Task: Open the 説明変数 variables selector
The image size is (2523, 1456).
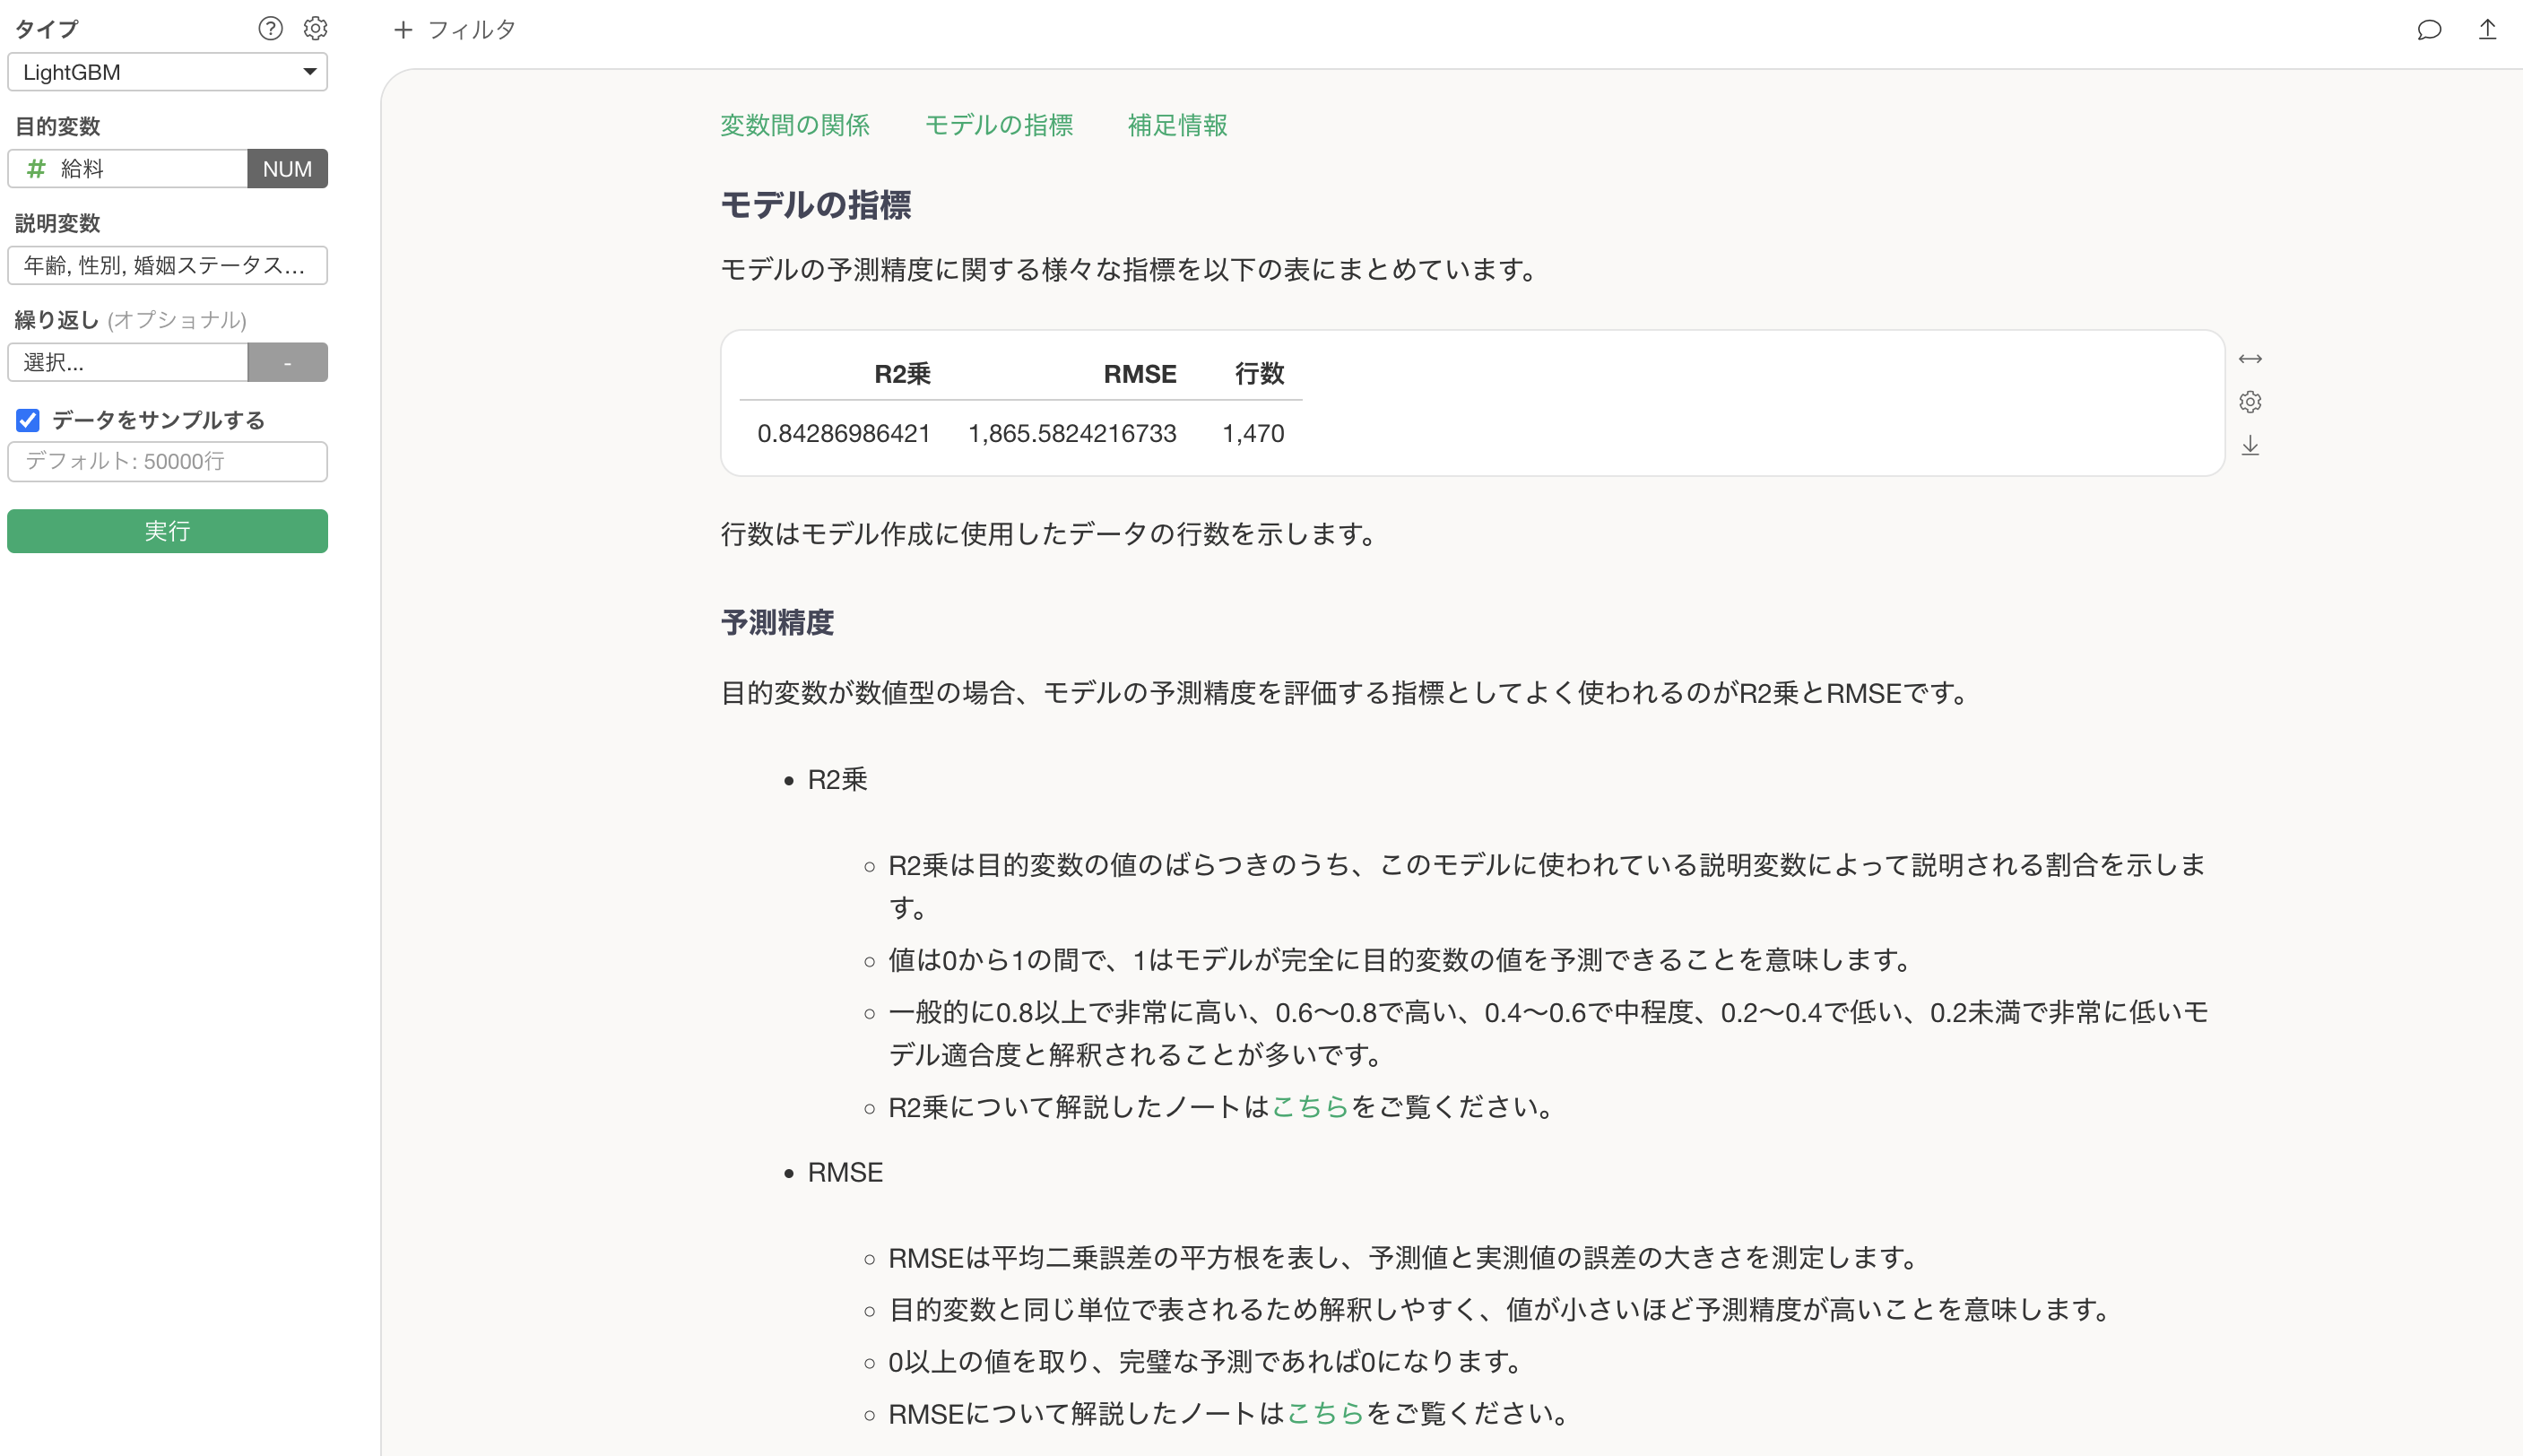Action: click(167, 266)
